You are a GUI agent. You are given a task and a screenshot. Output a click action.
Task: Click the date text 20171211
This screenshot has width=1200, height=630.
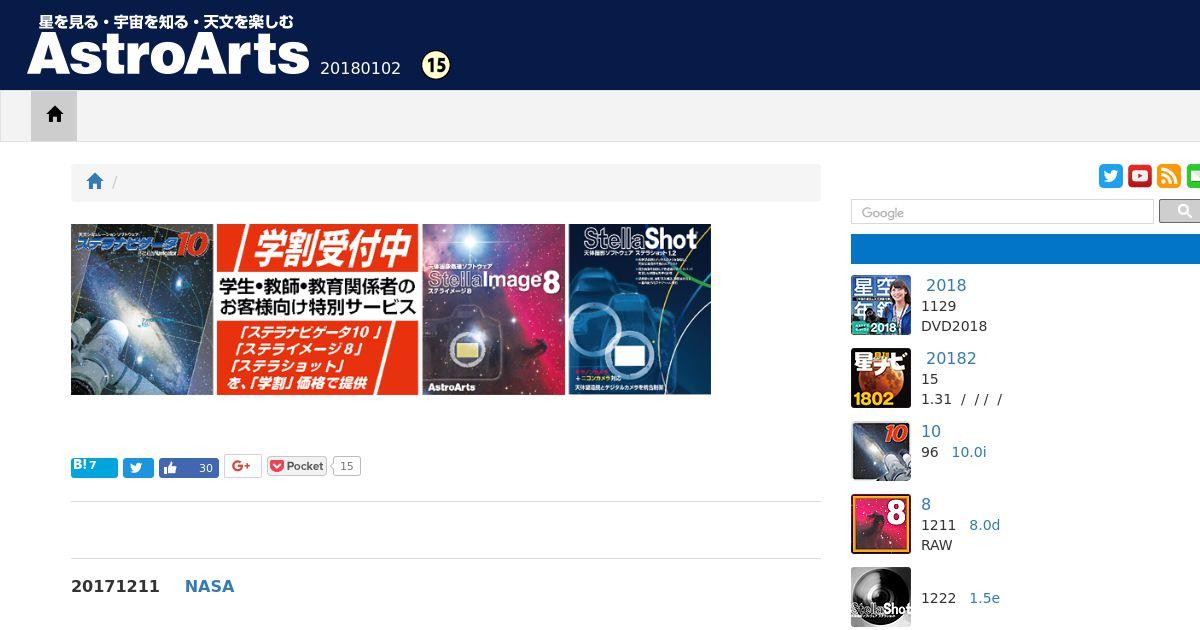point(115,586)
